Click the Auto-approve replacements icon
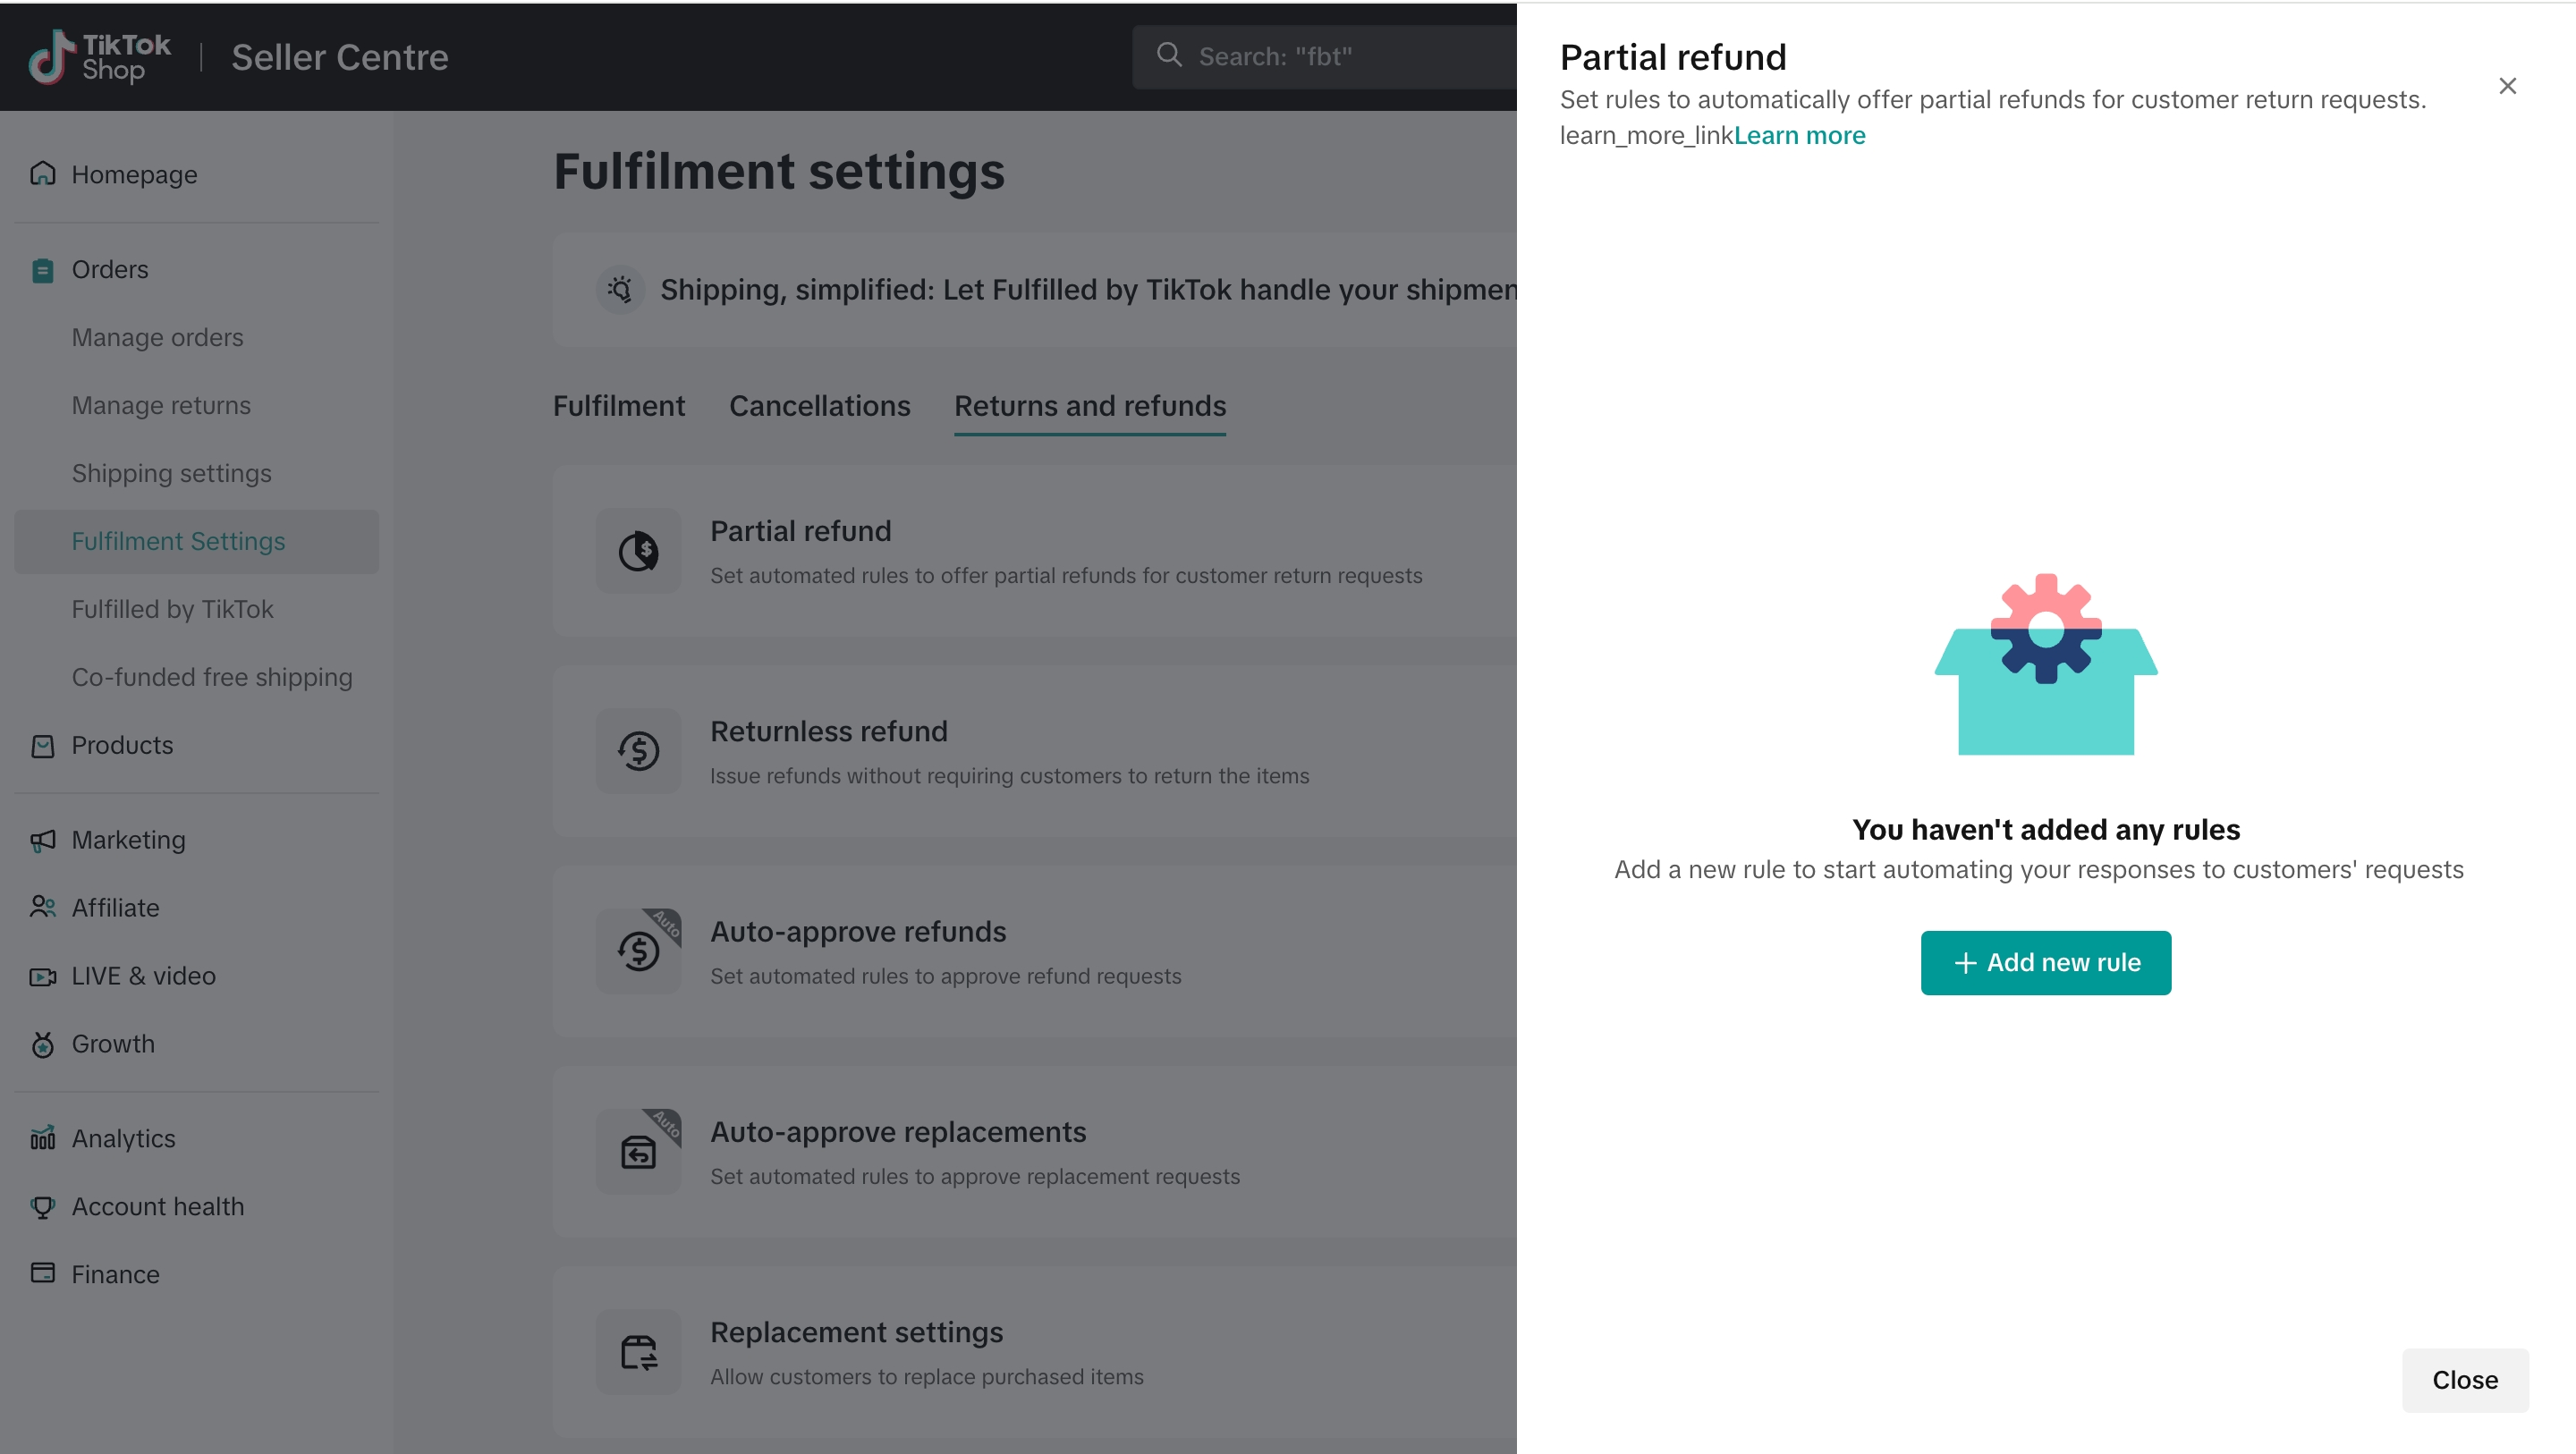2576x1454 pixels. click(638, 1152)
